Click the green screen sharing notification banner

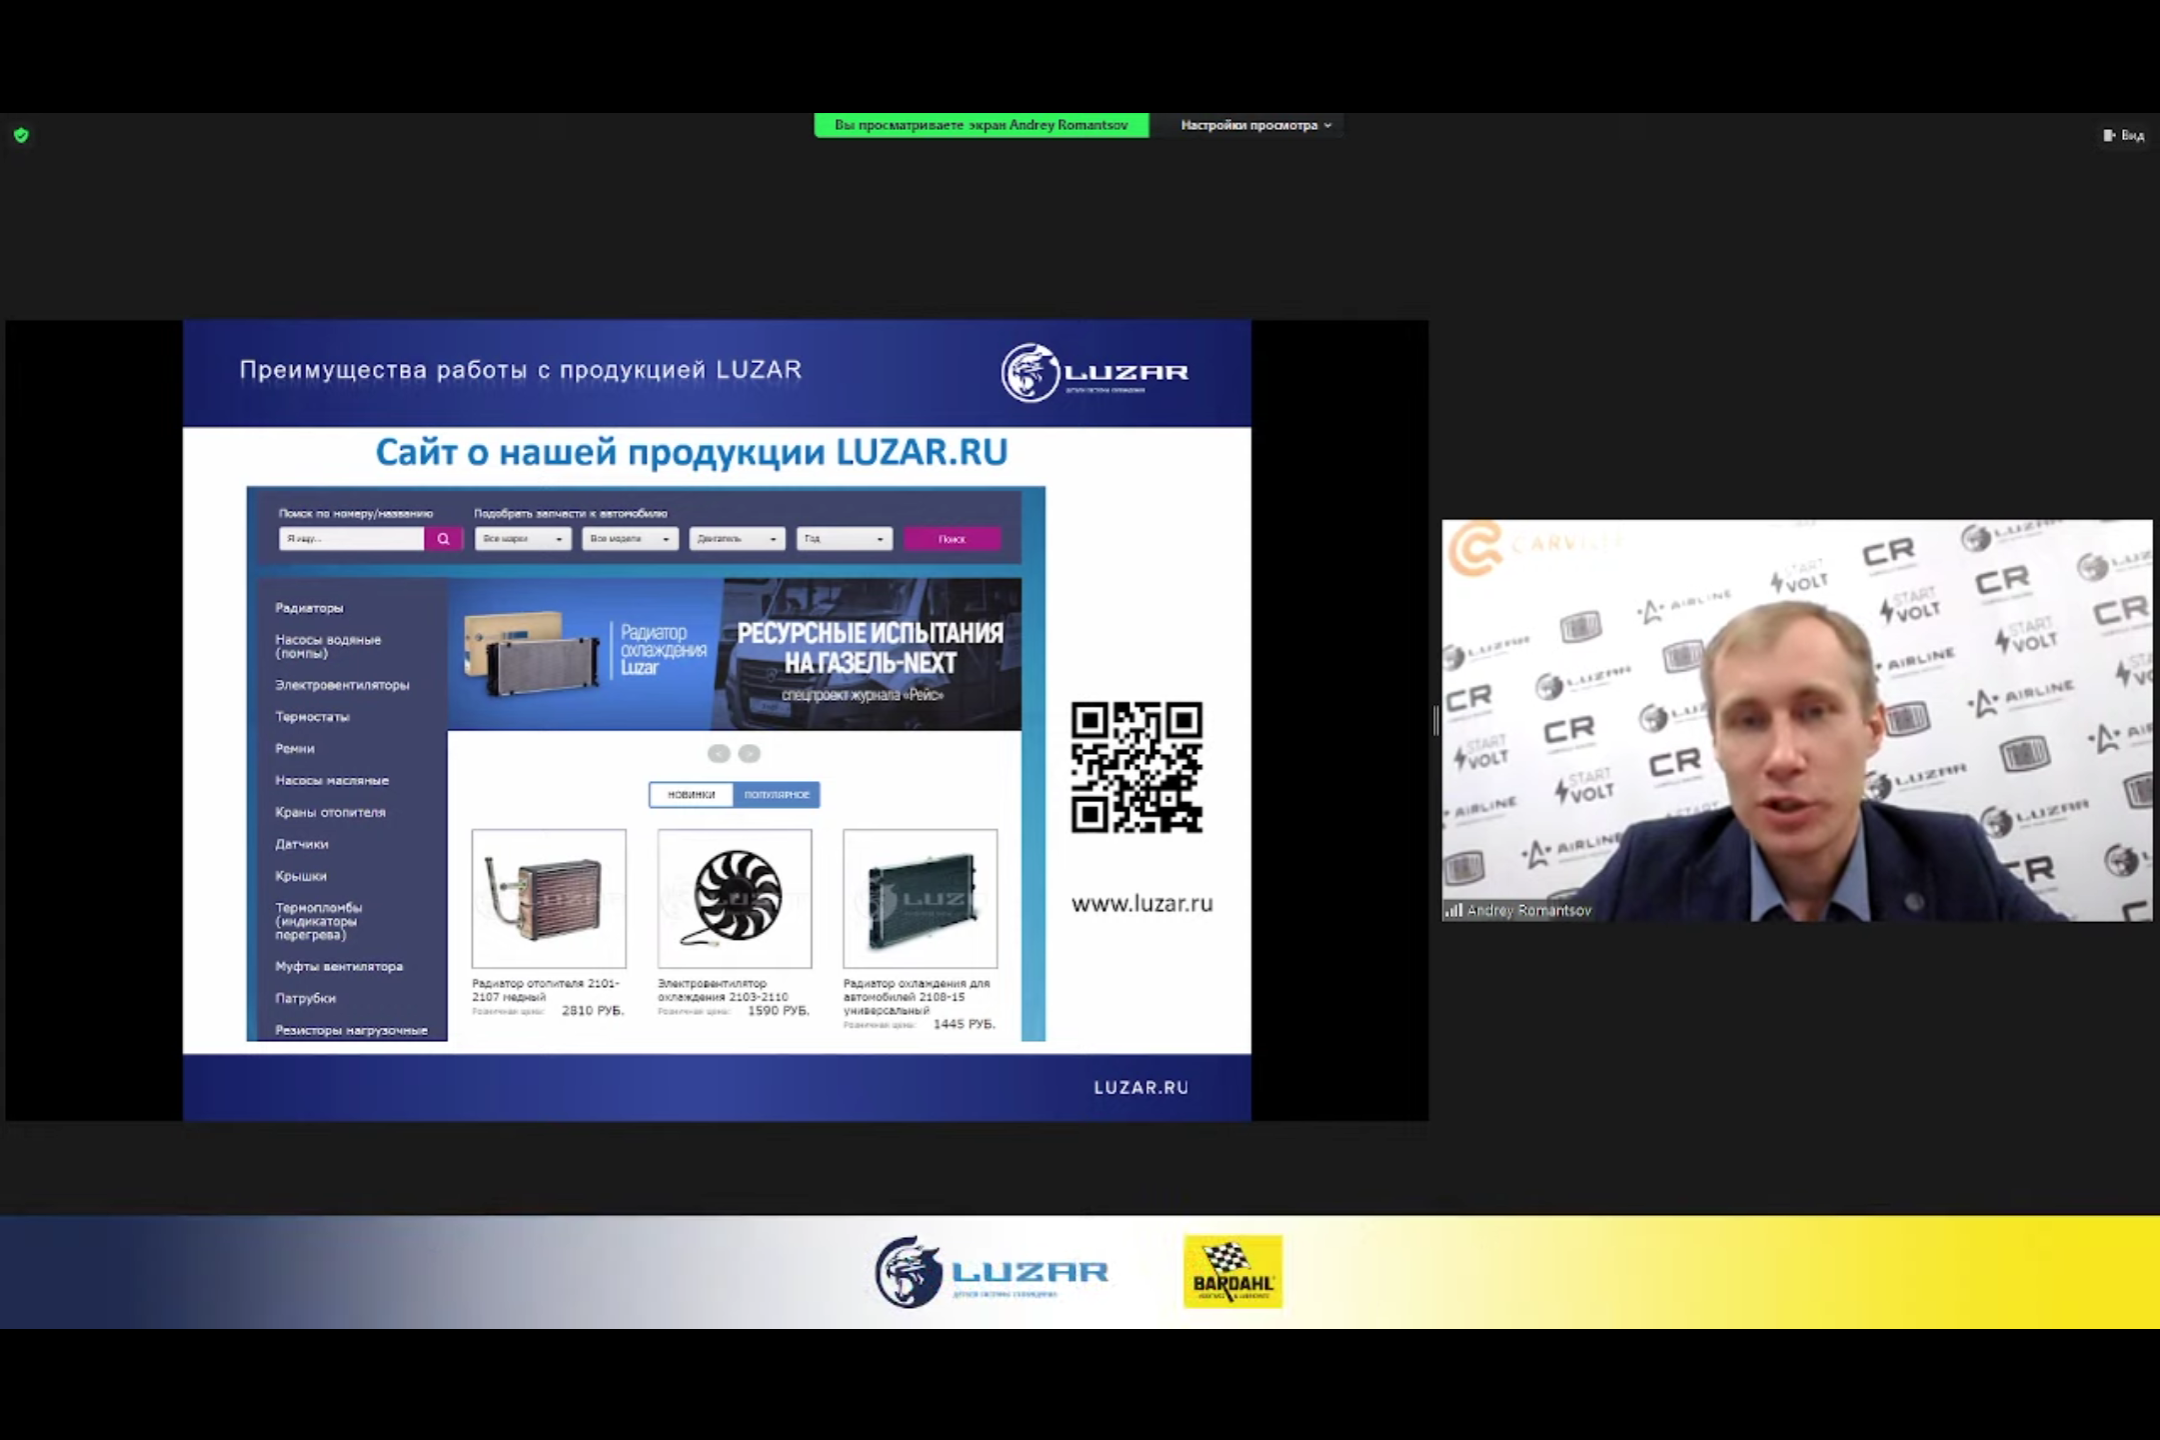tap(981, 125)
